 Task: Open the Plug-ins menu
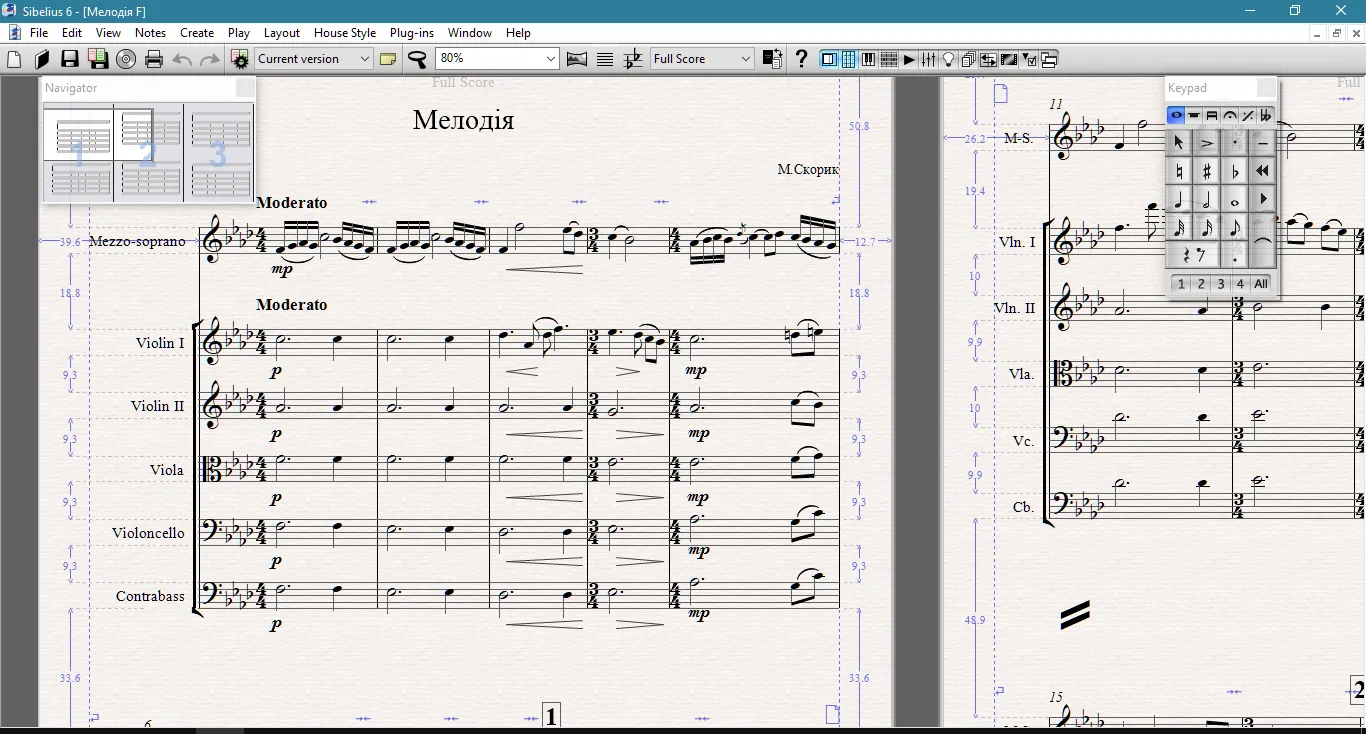[411, 32]
